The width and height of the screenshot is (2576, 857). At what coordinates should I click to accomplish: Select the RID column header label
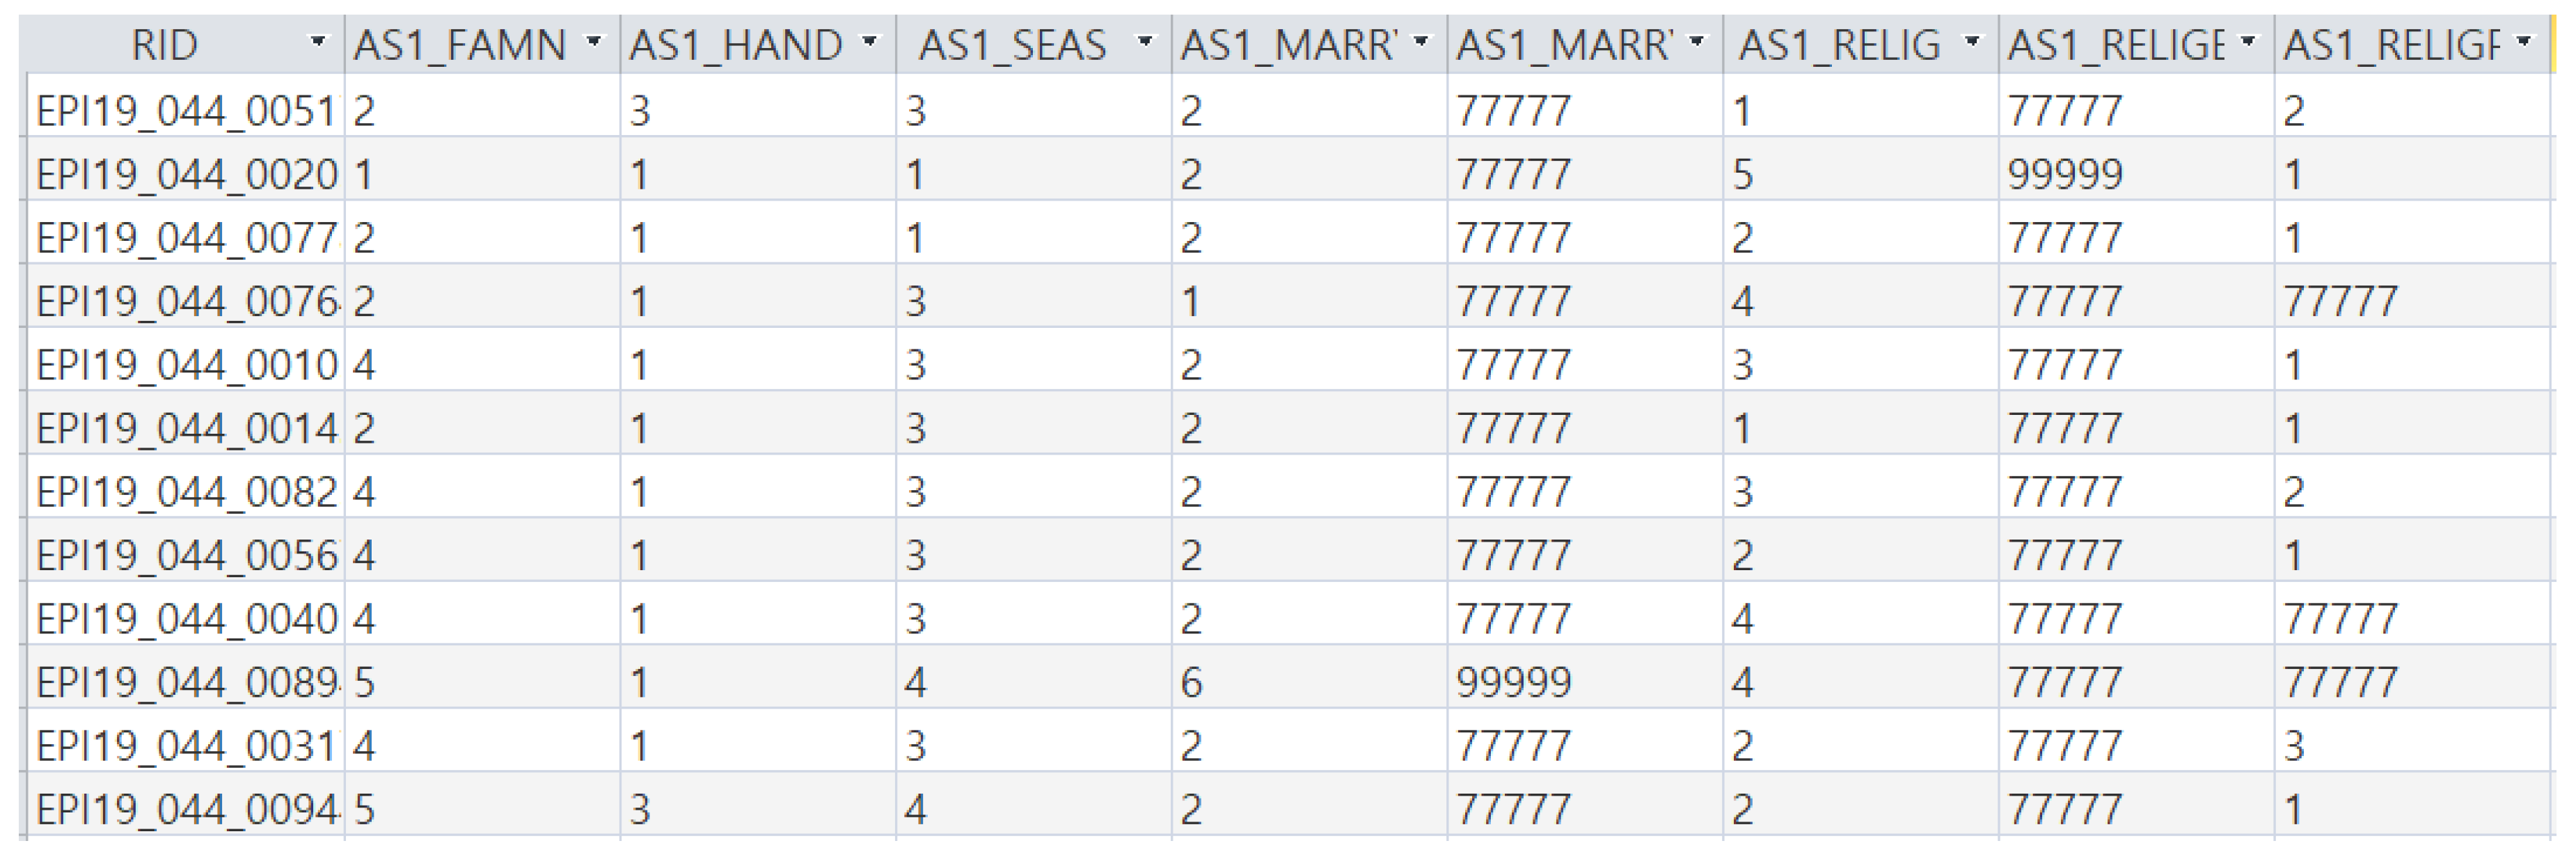tap(165, 45)
